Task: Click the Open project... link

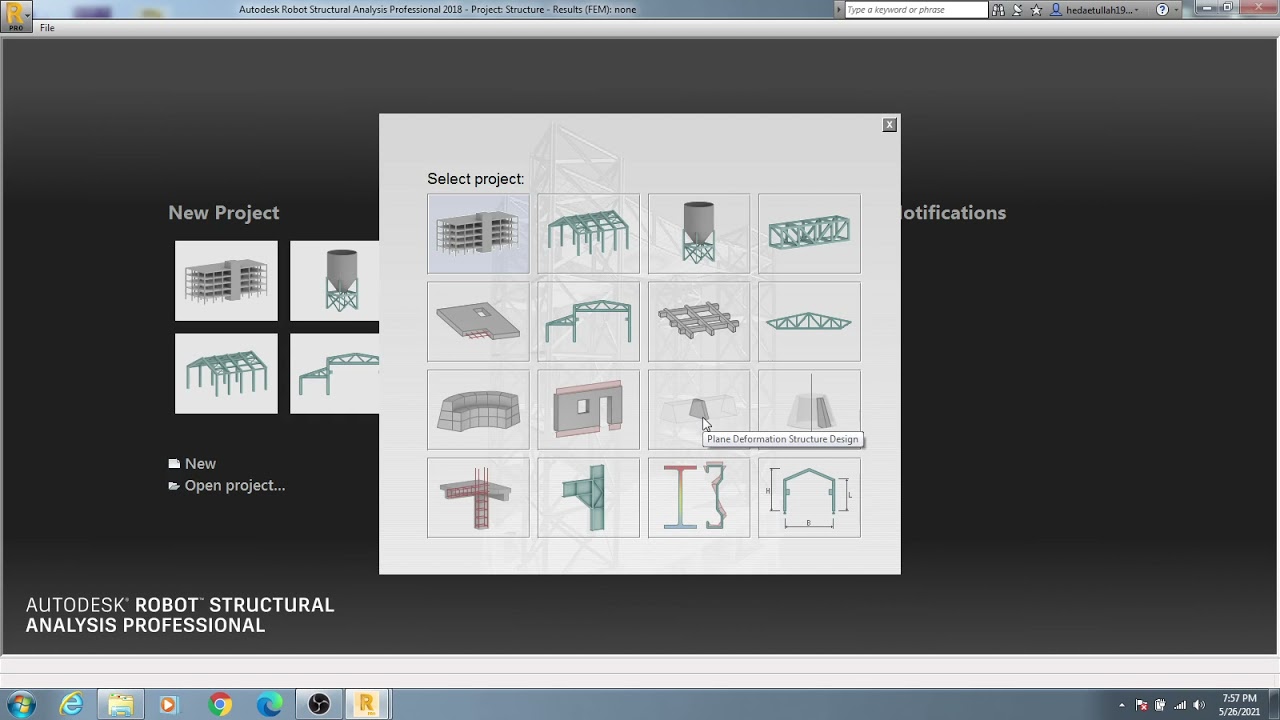Action: [x=227, y=486]
